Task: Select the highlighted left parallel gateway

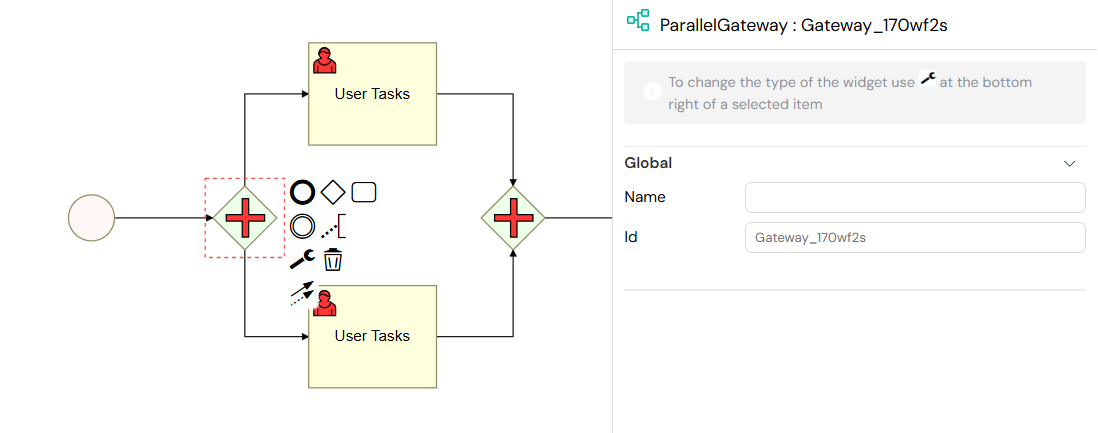Action: [244, 218]
